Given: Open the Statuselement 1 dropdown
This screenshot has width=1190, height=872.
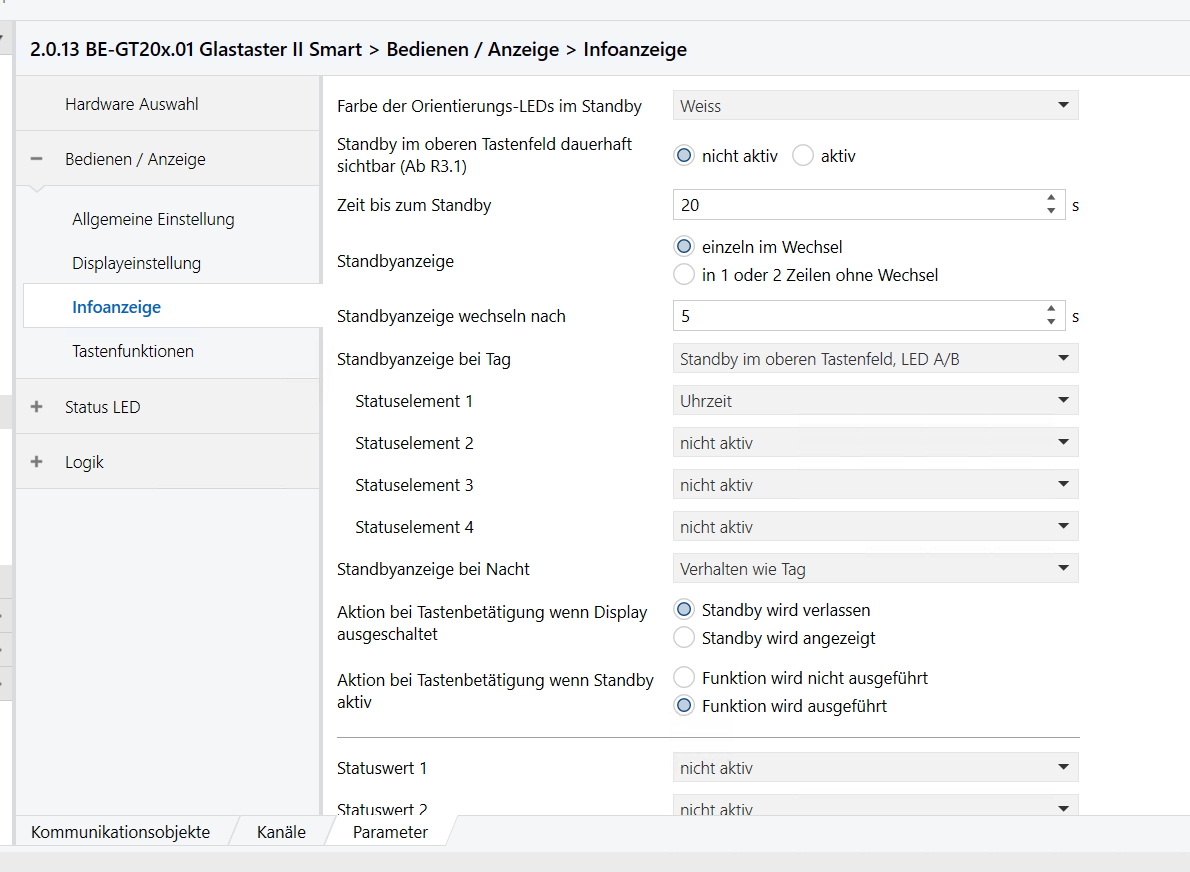Looking at the screenshot, I should (875, 401).
